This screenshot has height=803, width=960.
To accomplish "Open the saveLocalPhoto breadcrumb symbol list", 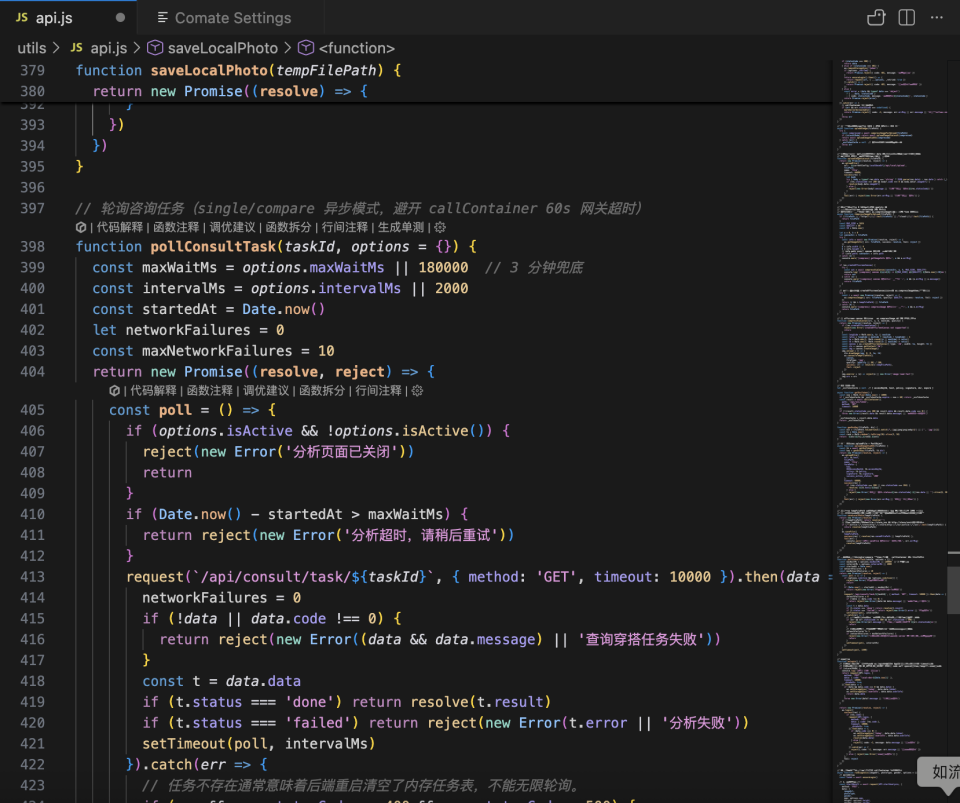I will (x=222, y=48).
